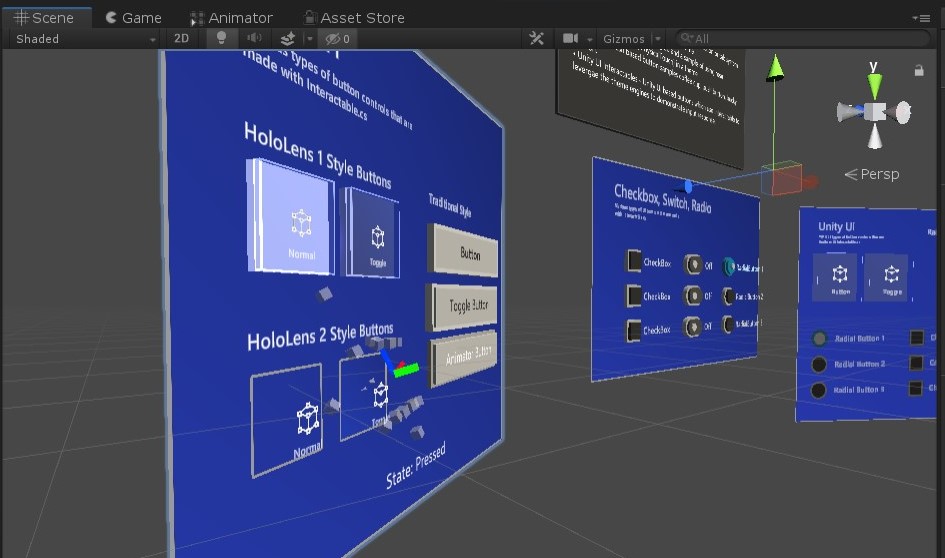Select the blue Z move handle tip
Image resolution: width=945 pixels, height=558 pixels.
pyautogui.click(x=688, y=186)
